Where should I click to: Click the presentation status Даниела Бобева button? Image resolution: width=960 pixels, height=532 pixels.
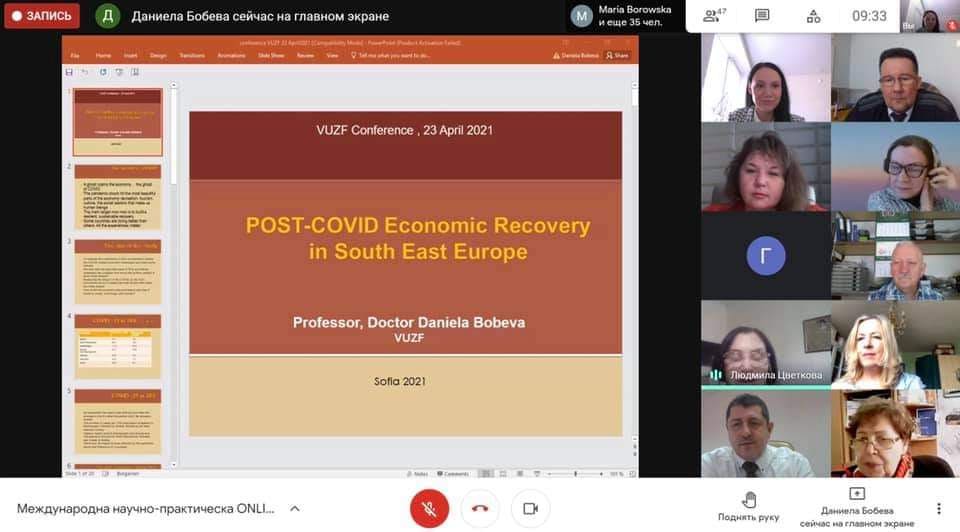pyautogui.click(x=857, y=508)
